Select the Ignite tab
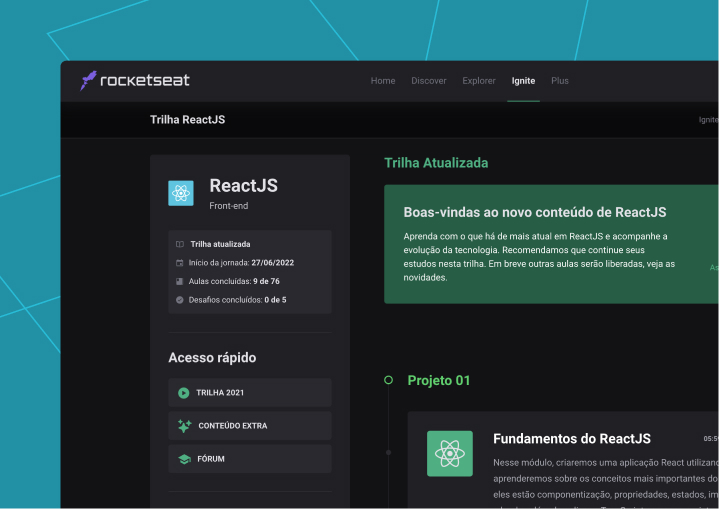The width and height of the screenshot is (719, 509). pos(523,81)
